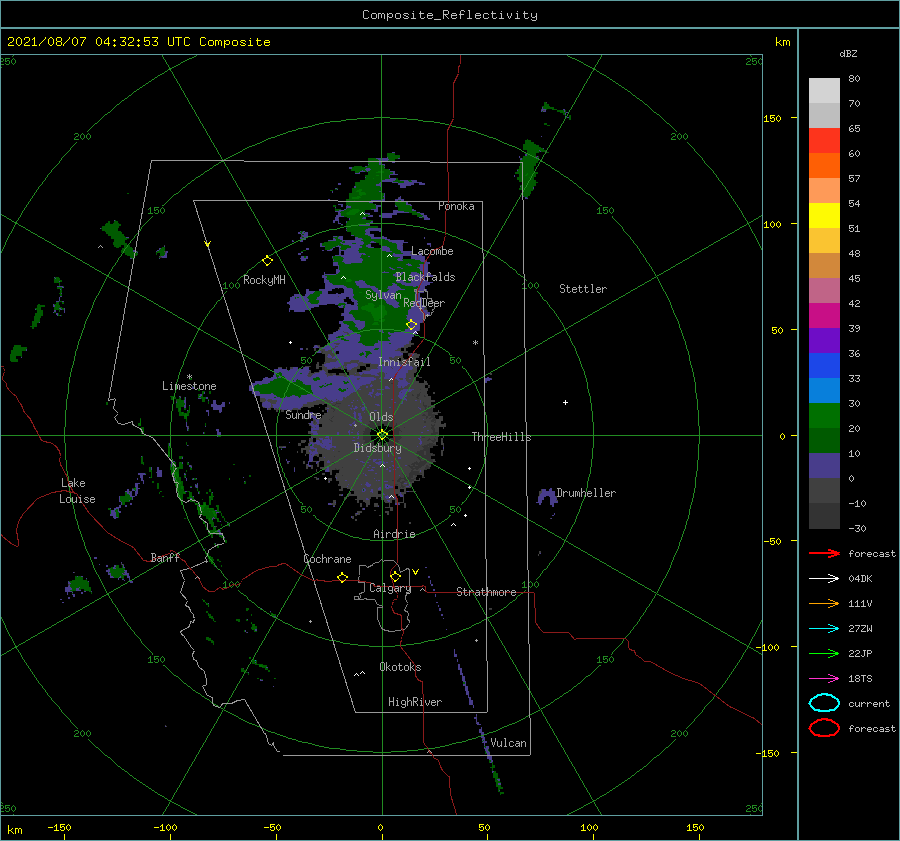The height and width of the screenshot is (841, 900).
Task: Click the RockyMH label
Action: pos(264,280)
